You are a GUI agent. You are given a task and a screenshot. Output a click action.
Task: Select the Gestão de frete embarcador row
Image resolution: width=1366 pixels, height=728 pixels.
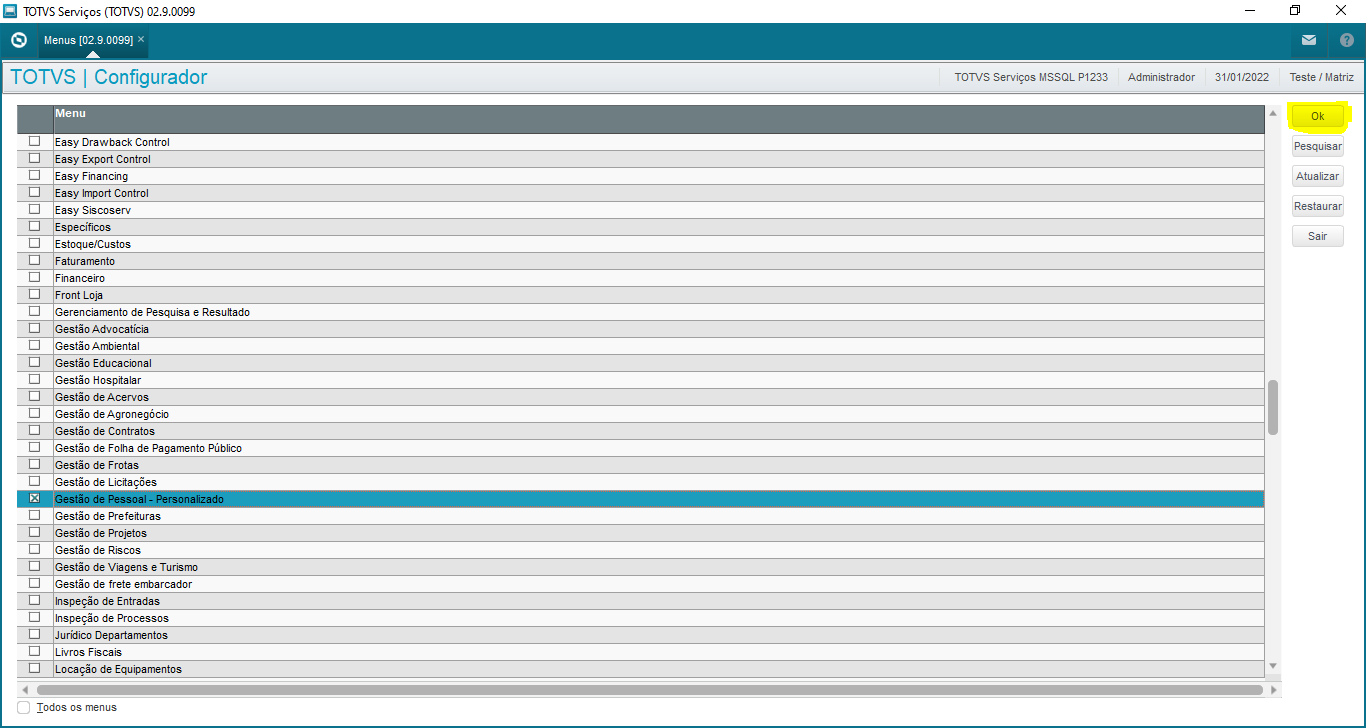click(x=640, y=584)
